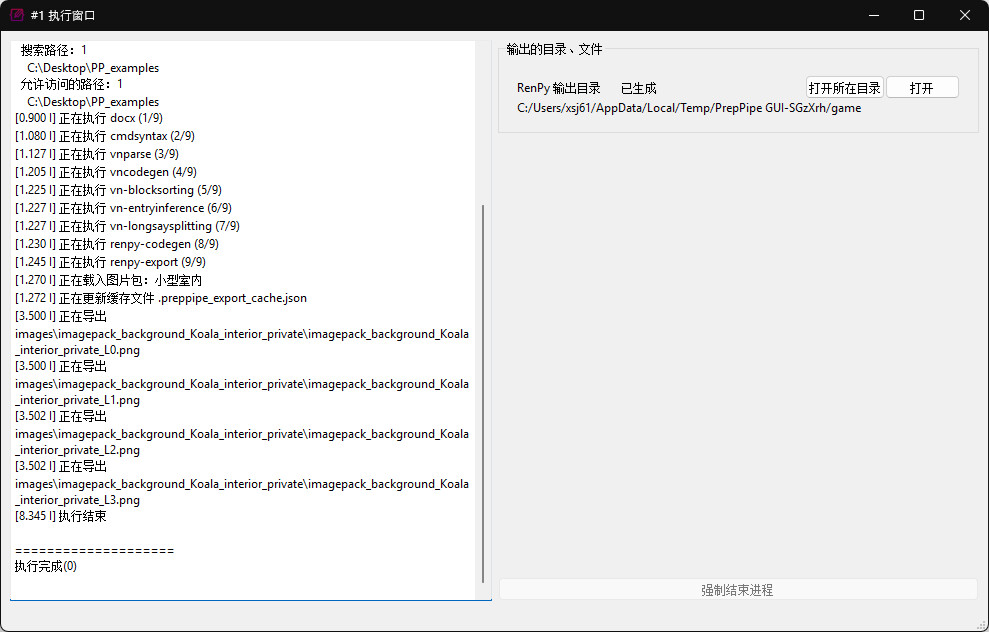The height and width of the screenshot is (632, 989).
Task: Click the 执行完成(0) line in log
Action: point(45,567)
